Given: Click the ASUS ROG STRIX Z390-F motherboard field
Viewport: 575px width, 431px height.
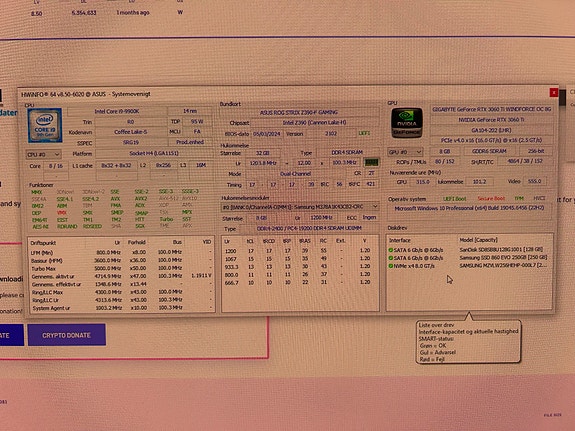Looking at the screenshot, I should (299, 113).
